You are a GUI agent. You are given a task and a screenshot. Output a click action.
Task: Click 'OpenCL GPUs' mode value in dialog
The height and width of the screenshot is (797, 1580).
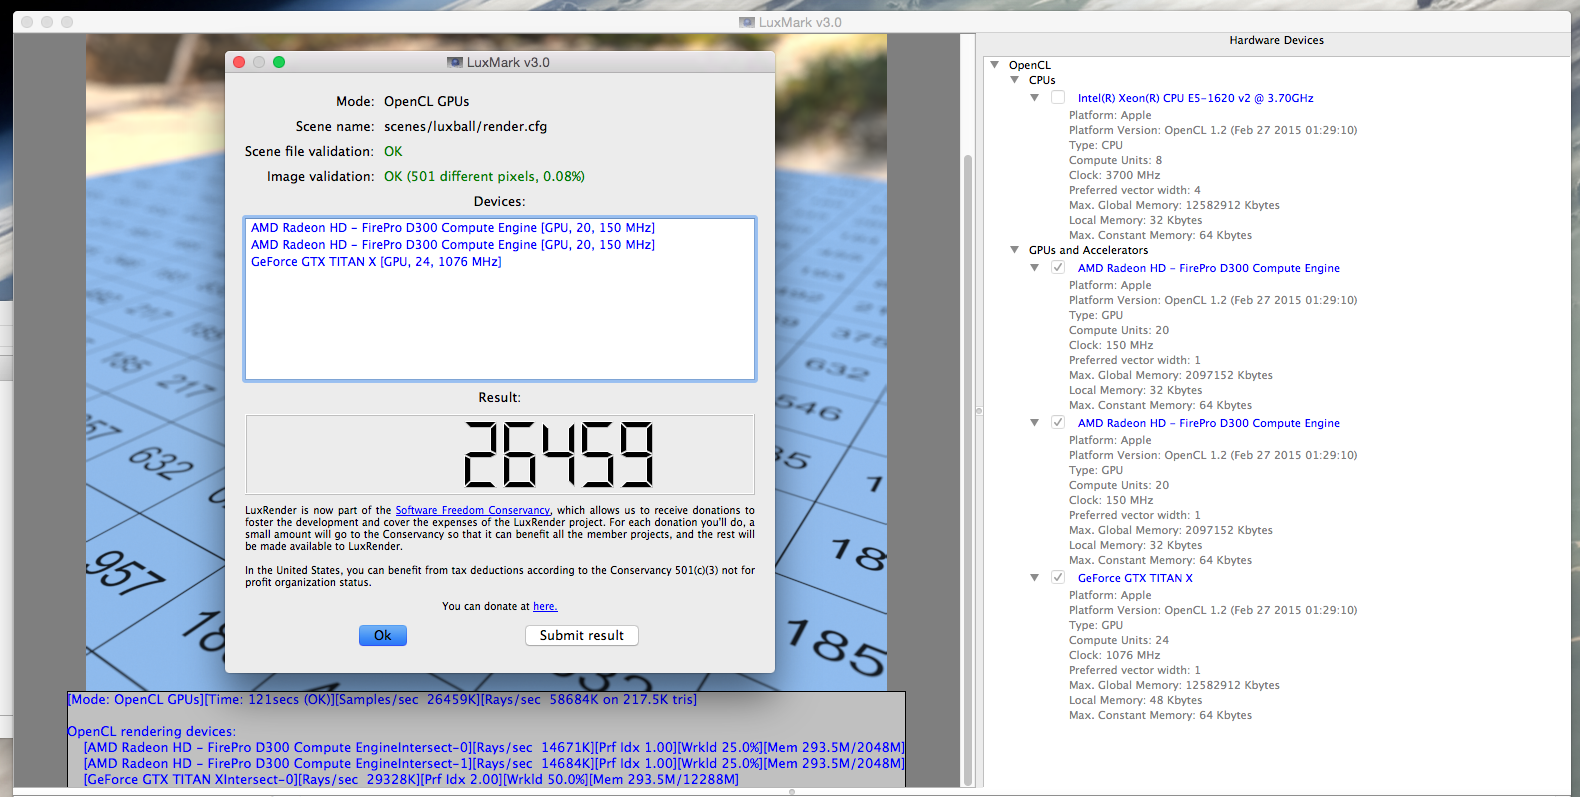(x=426, y=101)
